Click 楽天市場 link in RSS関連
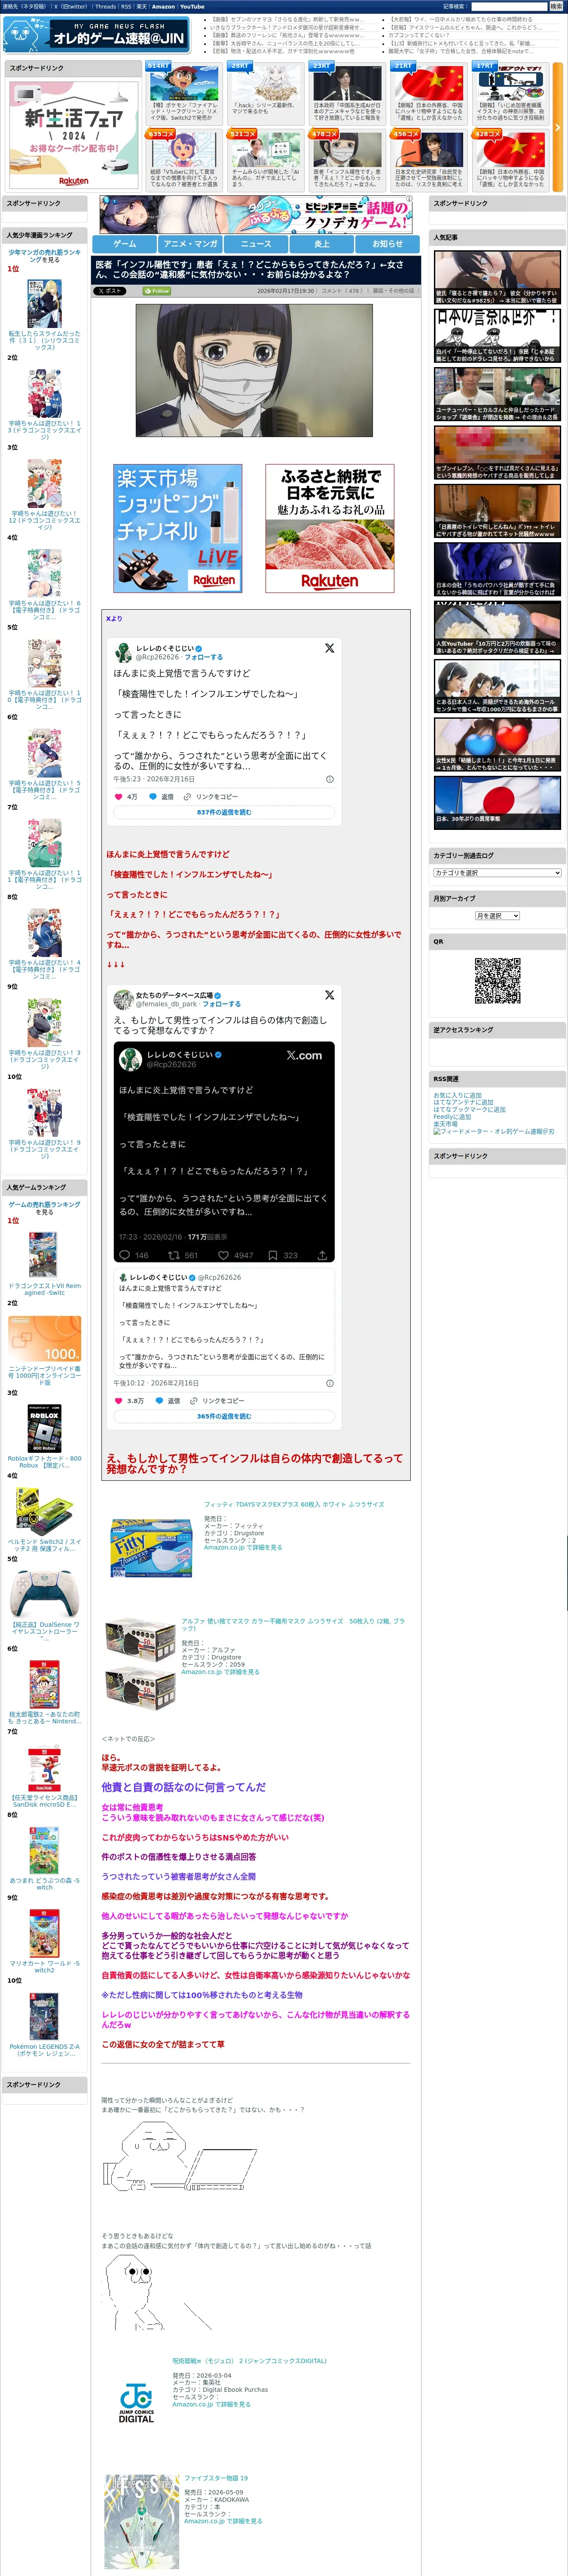 tap(445, 1124)
